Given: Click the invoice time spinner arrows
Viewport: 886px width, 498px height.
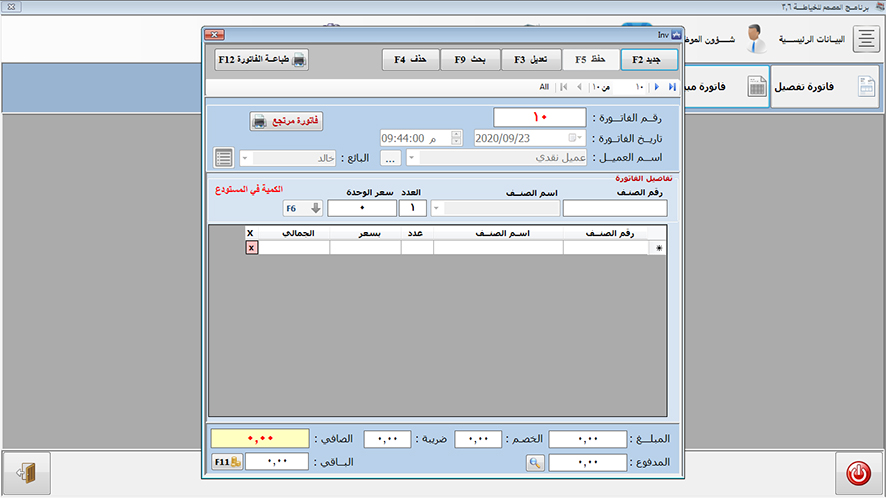Looking at the screenshot, I should pyautogui.click(x=457, y=138).
